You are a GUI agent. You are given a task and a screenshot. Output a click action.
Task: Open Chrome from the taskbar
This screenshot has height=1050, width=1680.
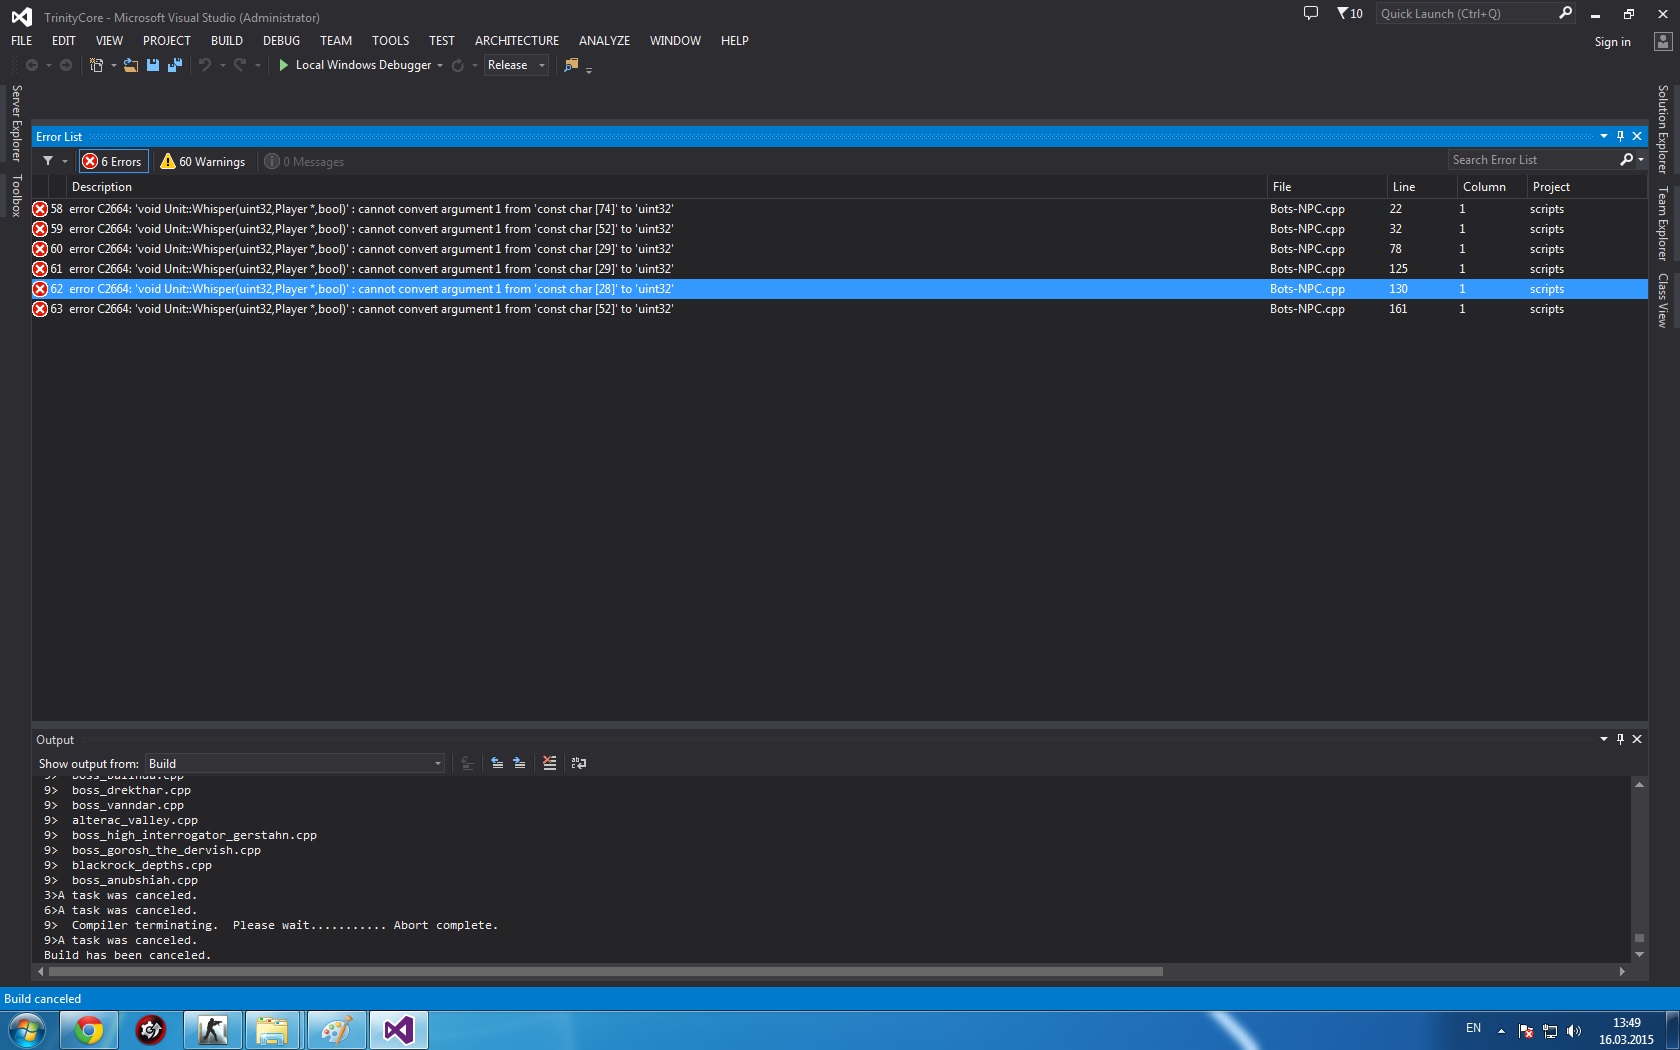[x=89, y=1030]
